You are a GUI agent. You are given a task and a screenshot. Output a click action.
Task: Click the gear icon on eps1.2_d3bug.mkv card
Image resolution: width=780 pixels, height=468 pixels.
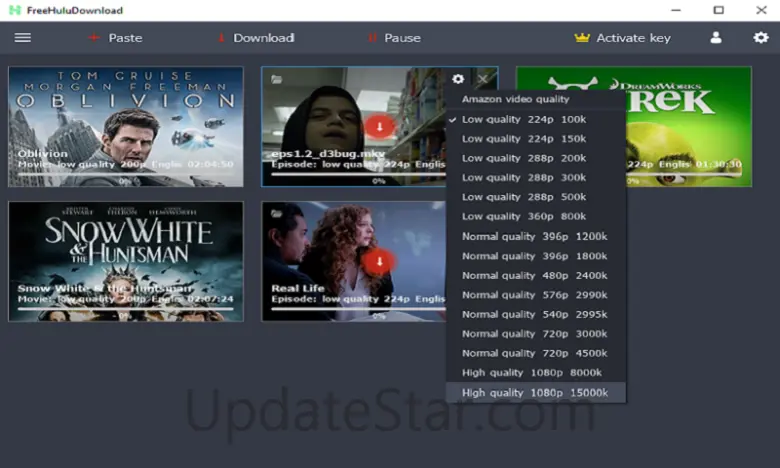tap(458, 79)
